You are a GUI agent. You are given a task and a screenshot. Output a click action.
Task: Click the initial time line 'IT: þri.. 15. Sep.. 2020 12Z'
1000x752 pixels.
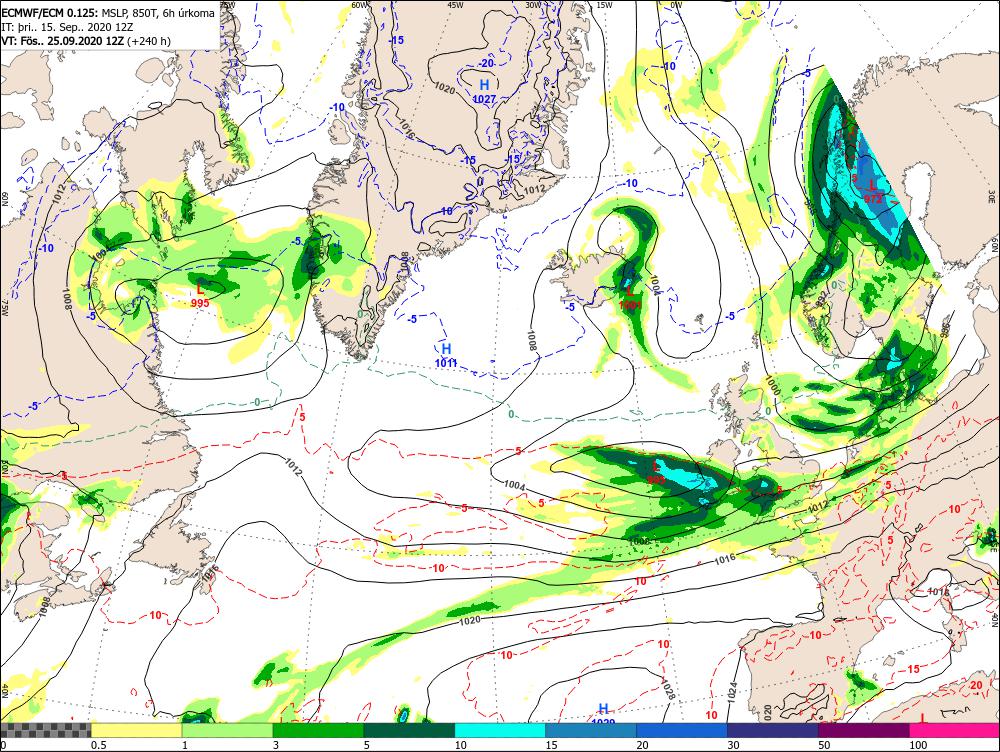tap(69, 27)
